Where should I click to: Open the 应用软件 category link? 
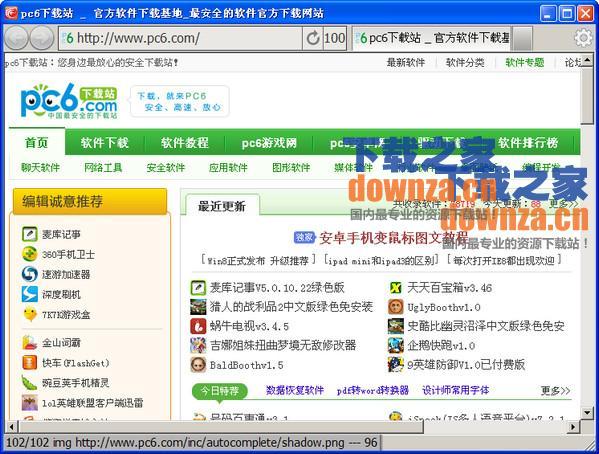point(228,167)
